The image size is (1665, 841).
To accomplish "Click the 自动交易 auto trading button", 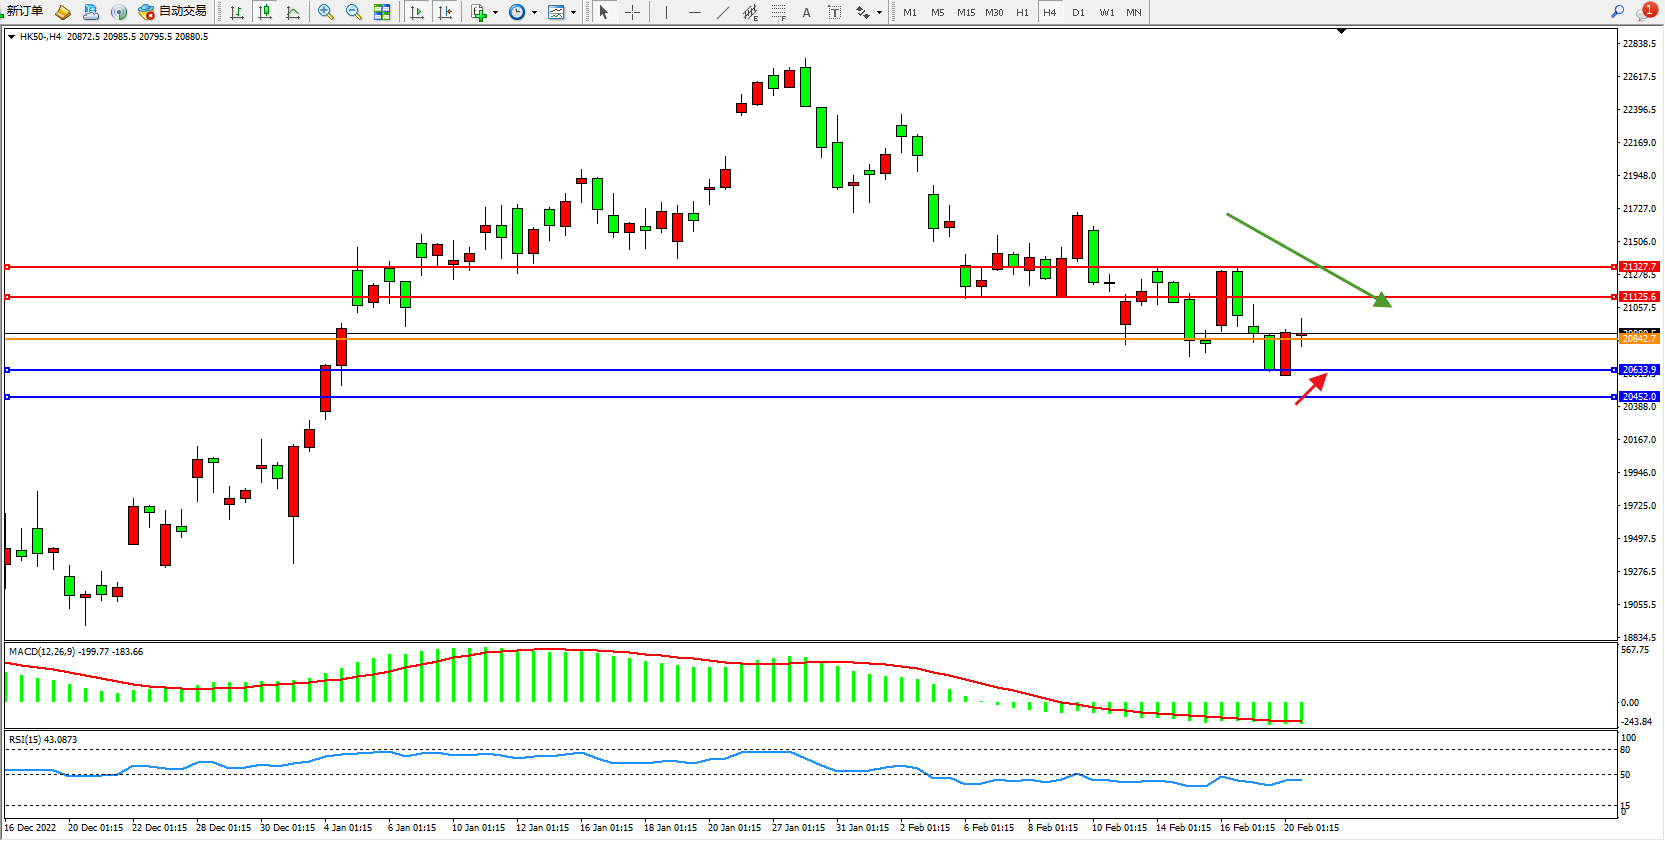I will tap(173, 11).
